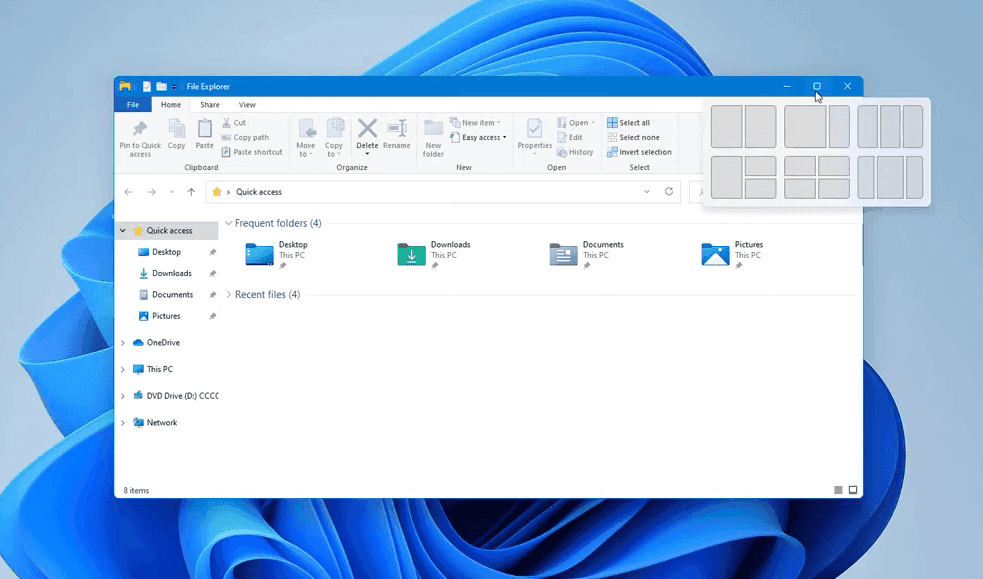Select This PC in navigation pane
983x579 pixels.
tap(159, 369)
